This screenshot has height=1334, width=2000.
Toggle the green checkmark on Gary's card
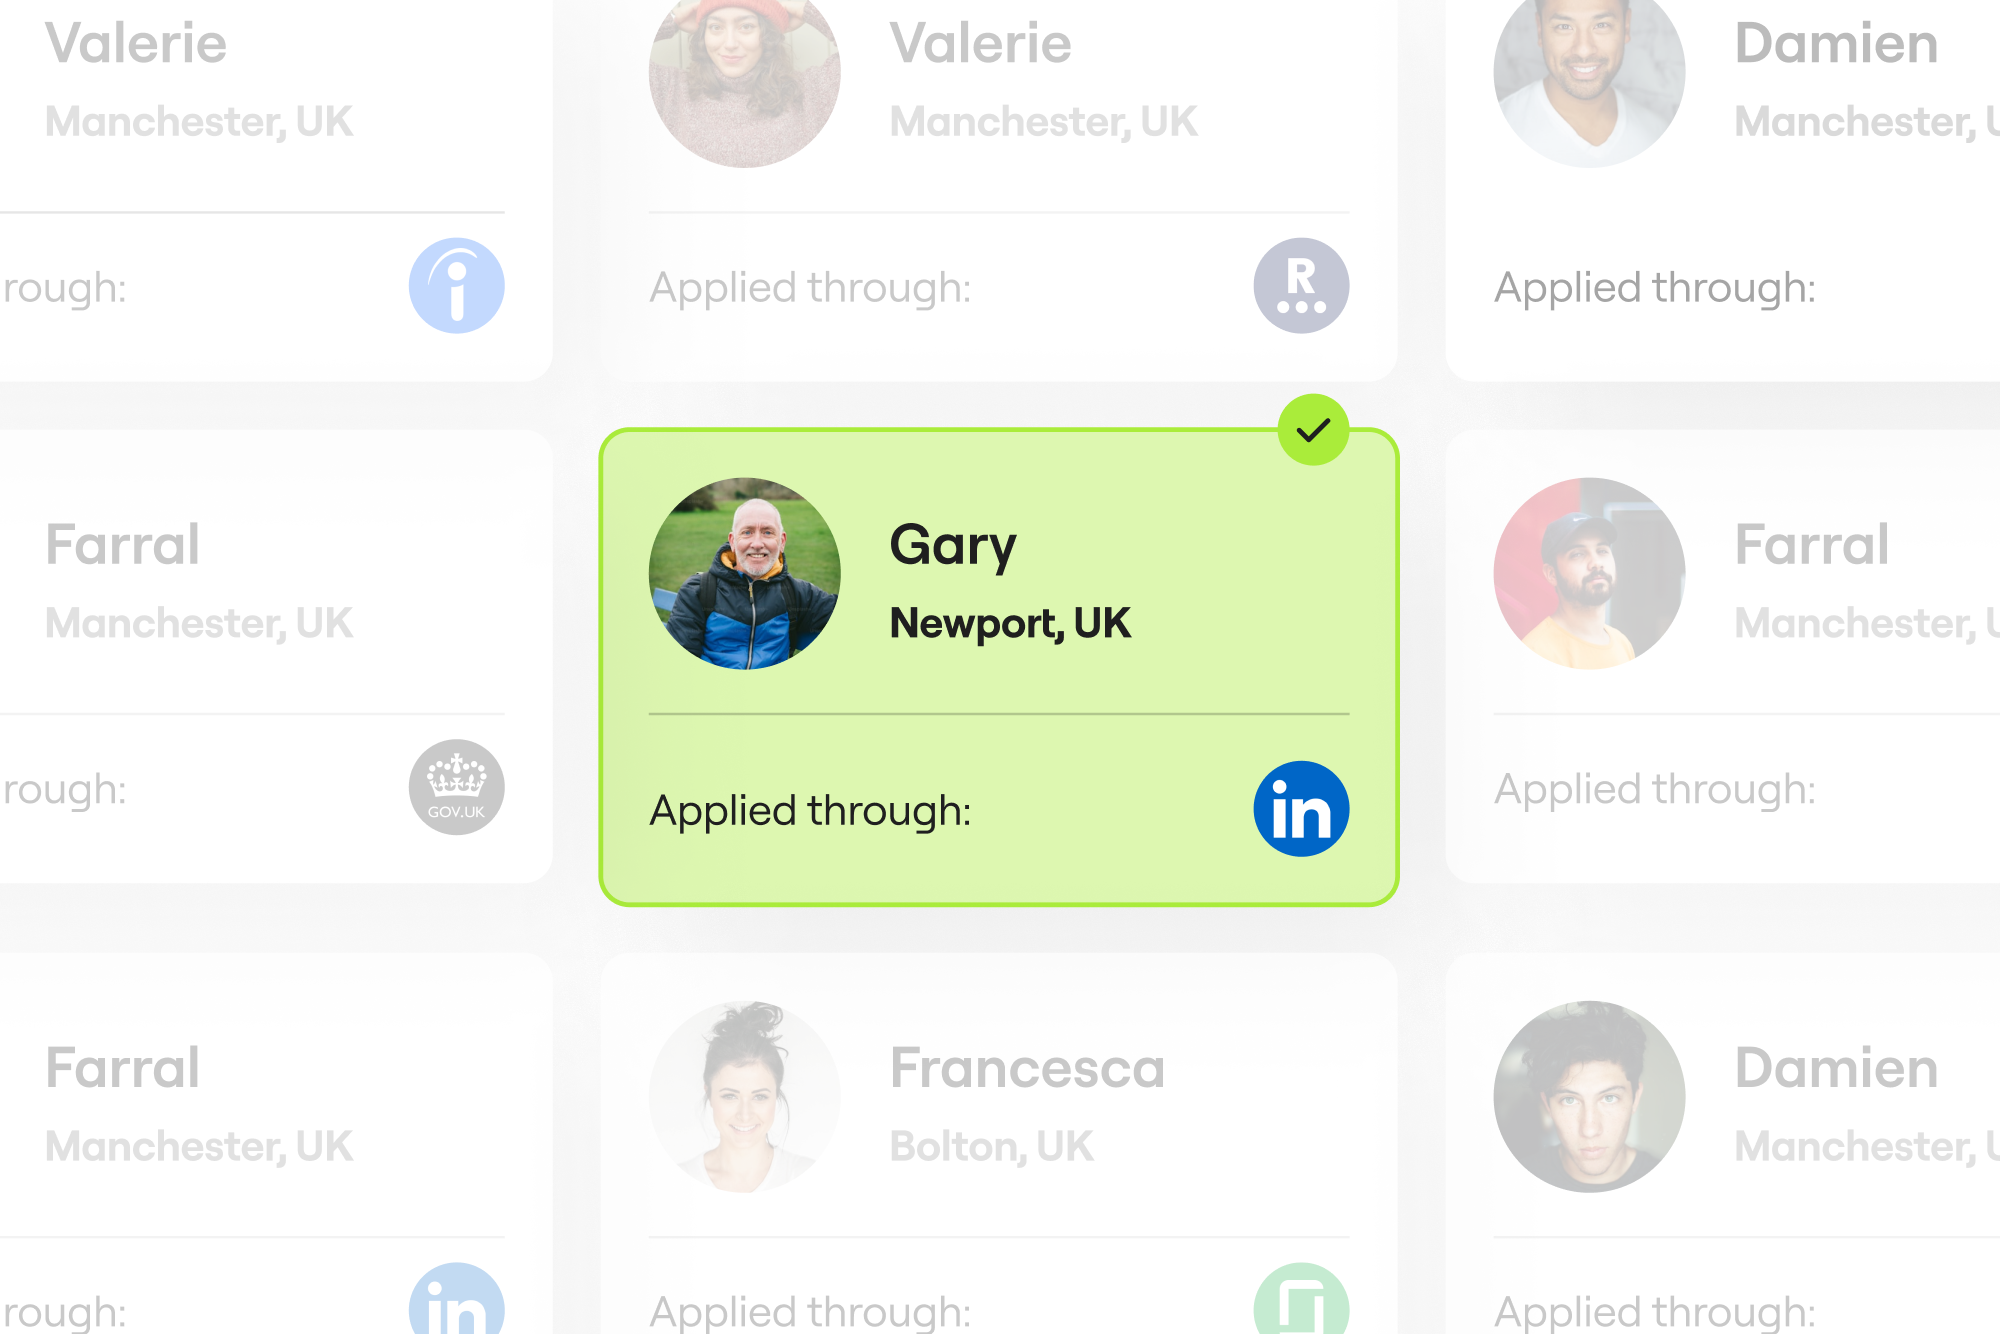(x=1313, y=430)
